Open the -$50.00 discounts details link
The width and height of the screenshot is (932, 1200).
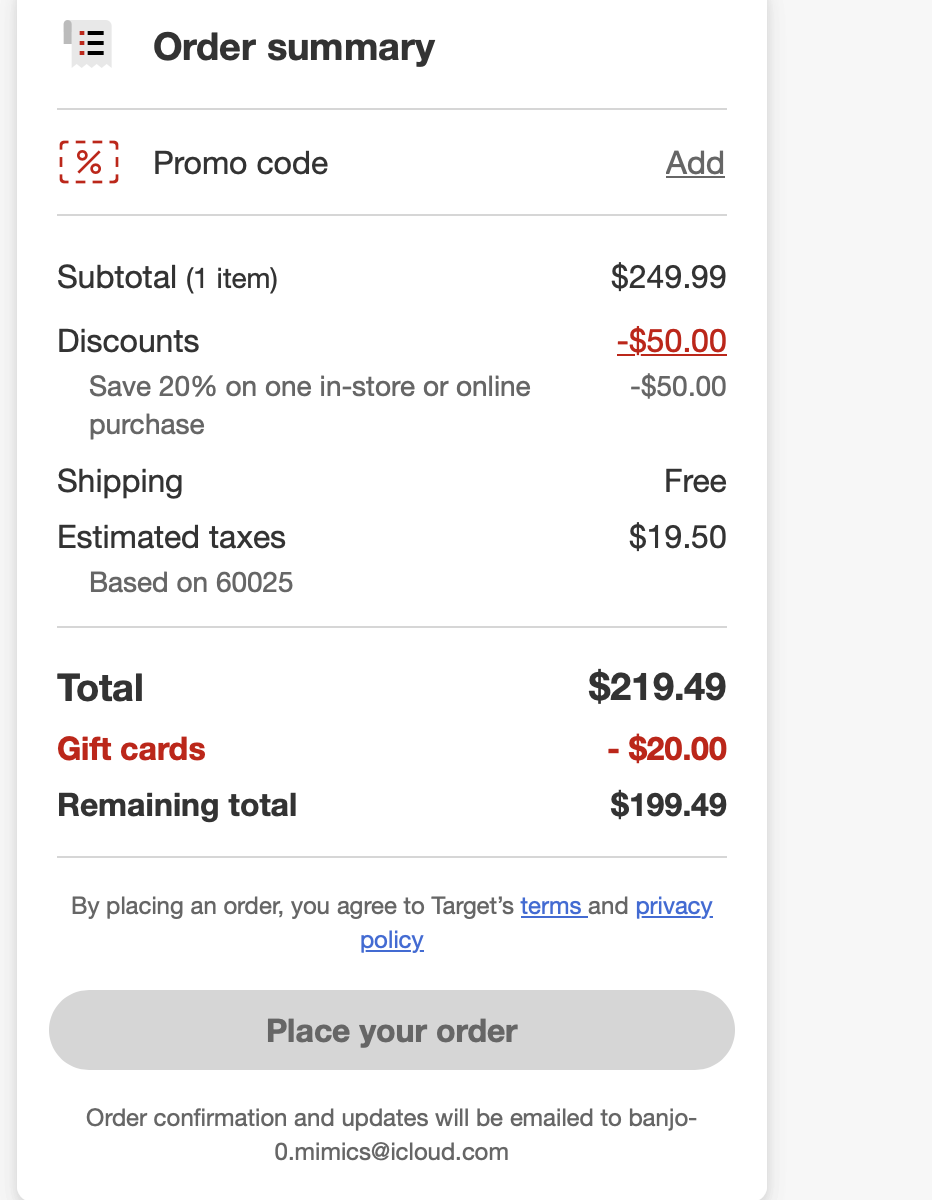[x=671, y=341]
